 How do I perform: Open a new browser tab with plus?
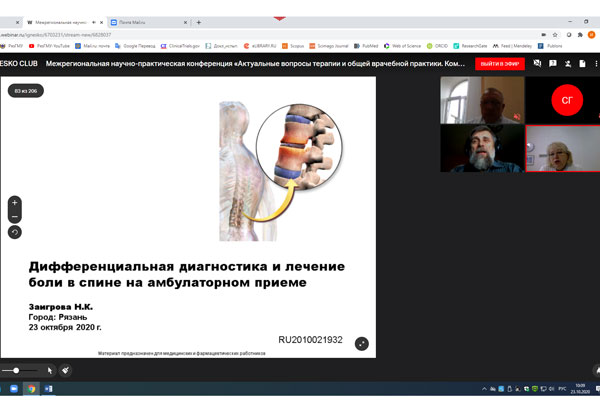click(199, 22)
